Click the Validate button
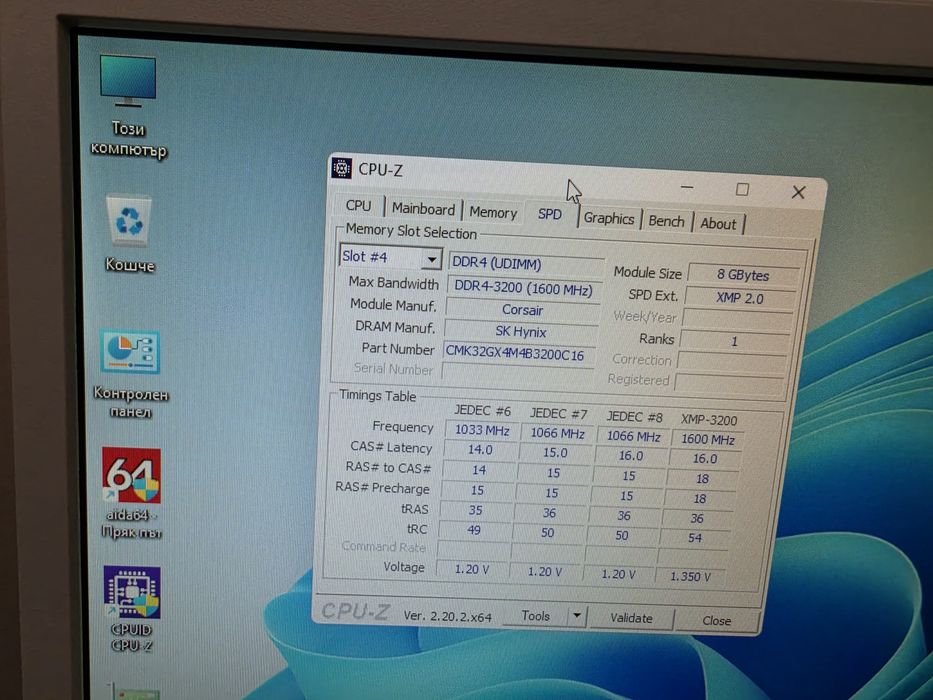 click(x=631, y=618)
